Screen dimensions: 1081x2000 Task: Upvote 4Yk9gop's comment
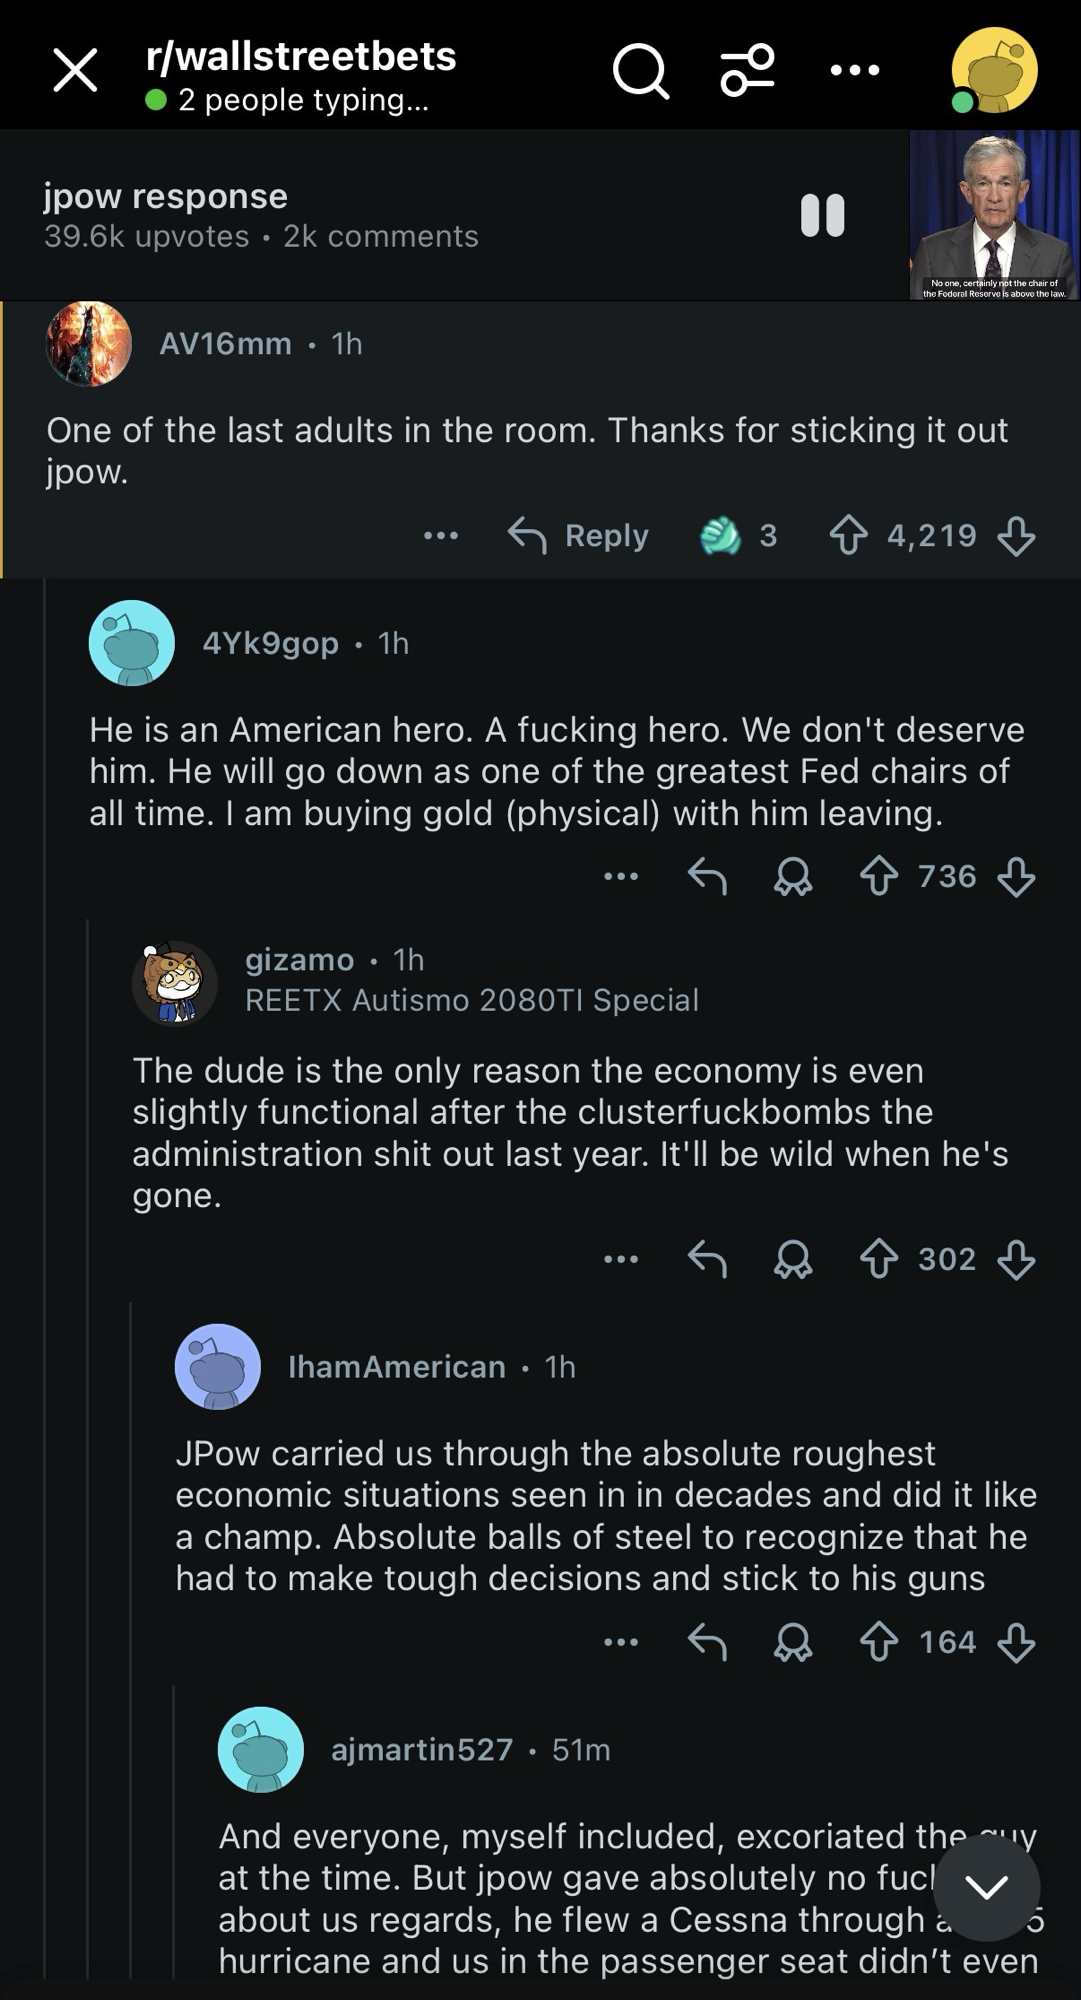tap(879, 877)
